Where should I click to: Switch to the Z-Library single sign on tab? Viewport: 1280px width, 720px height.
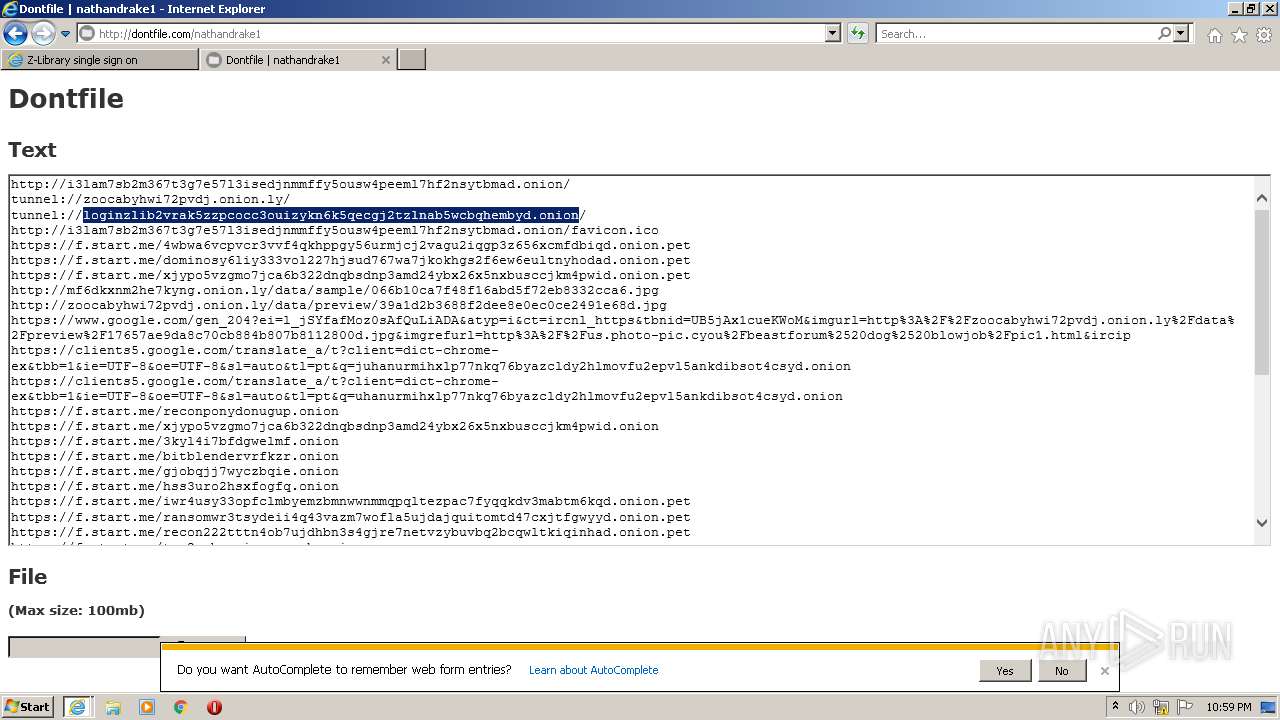click(100, 60)
